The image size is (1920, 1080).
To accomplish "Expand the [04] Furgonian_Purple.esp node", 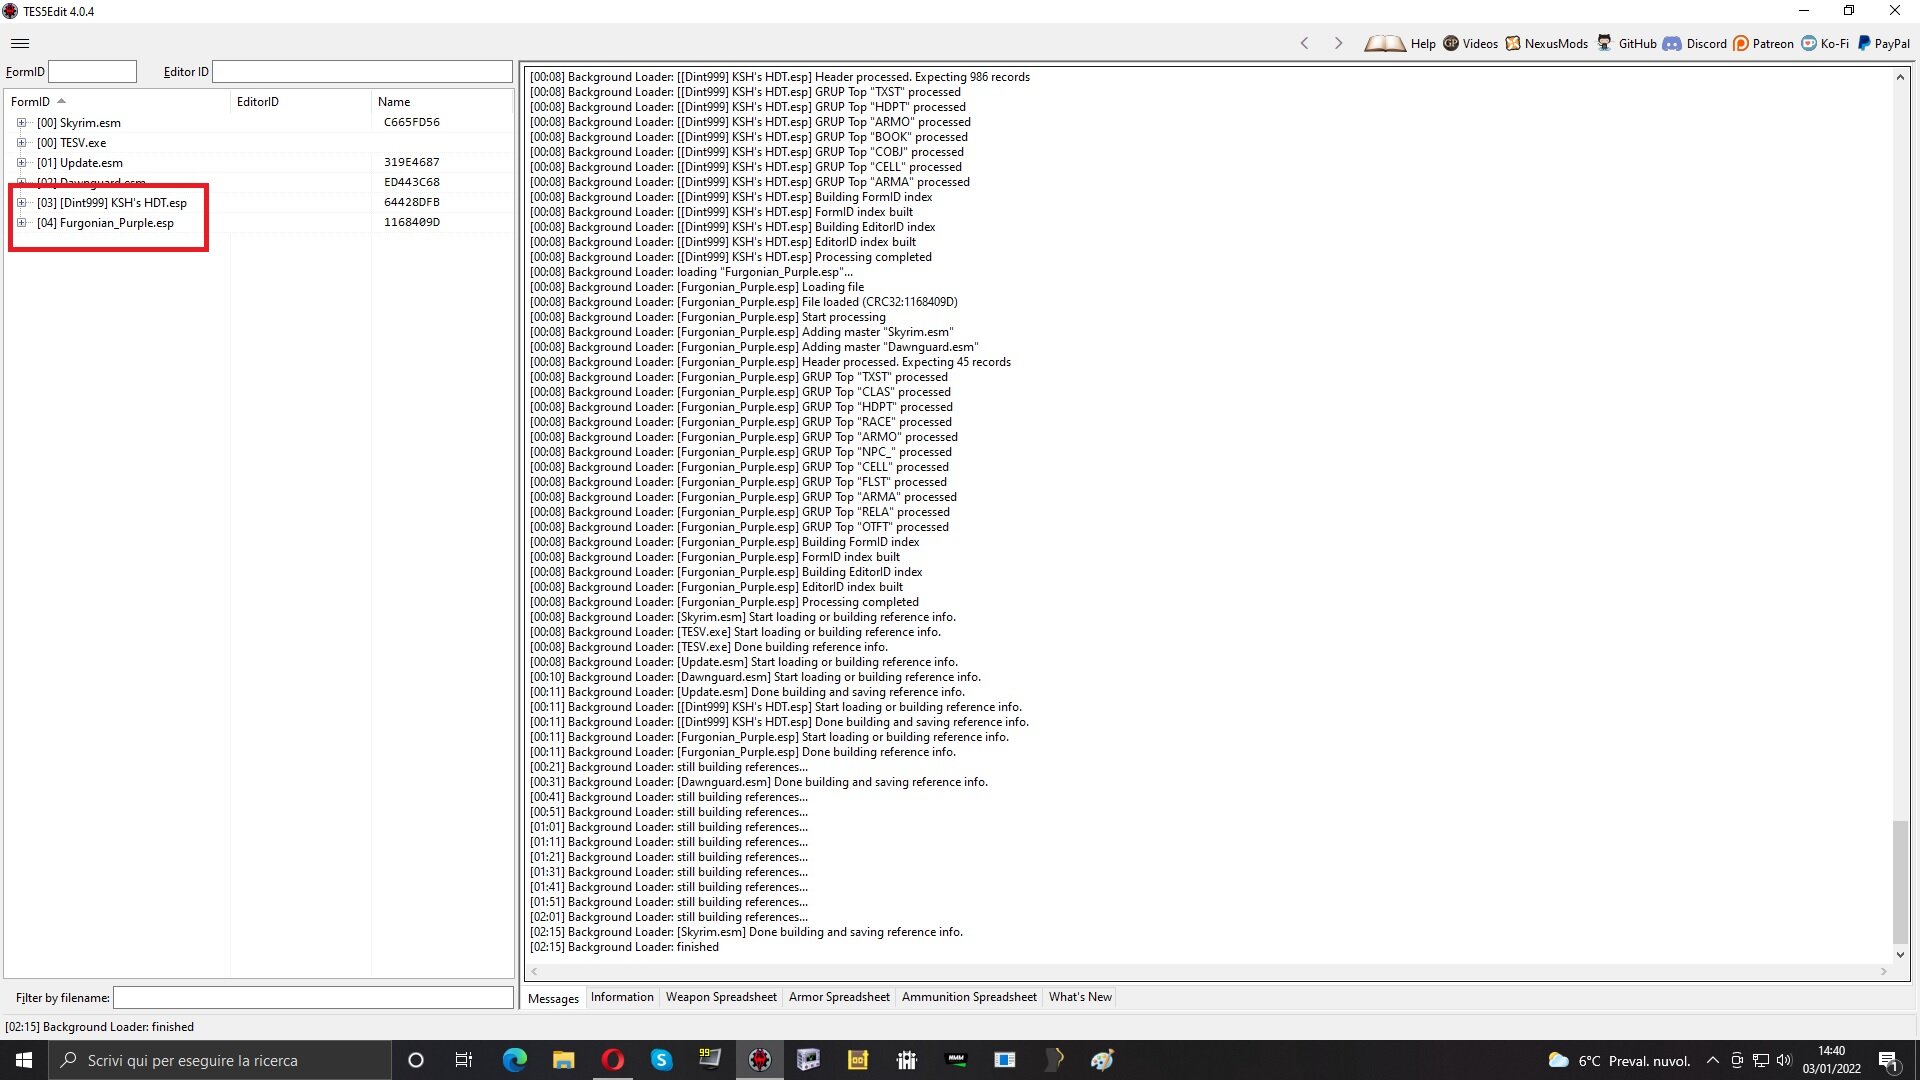I will 21,223.
